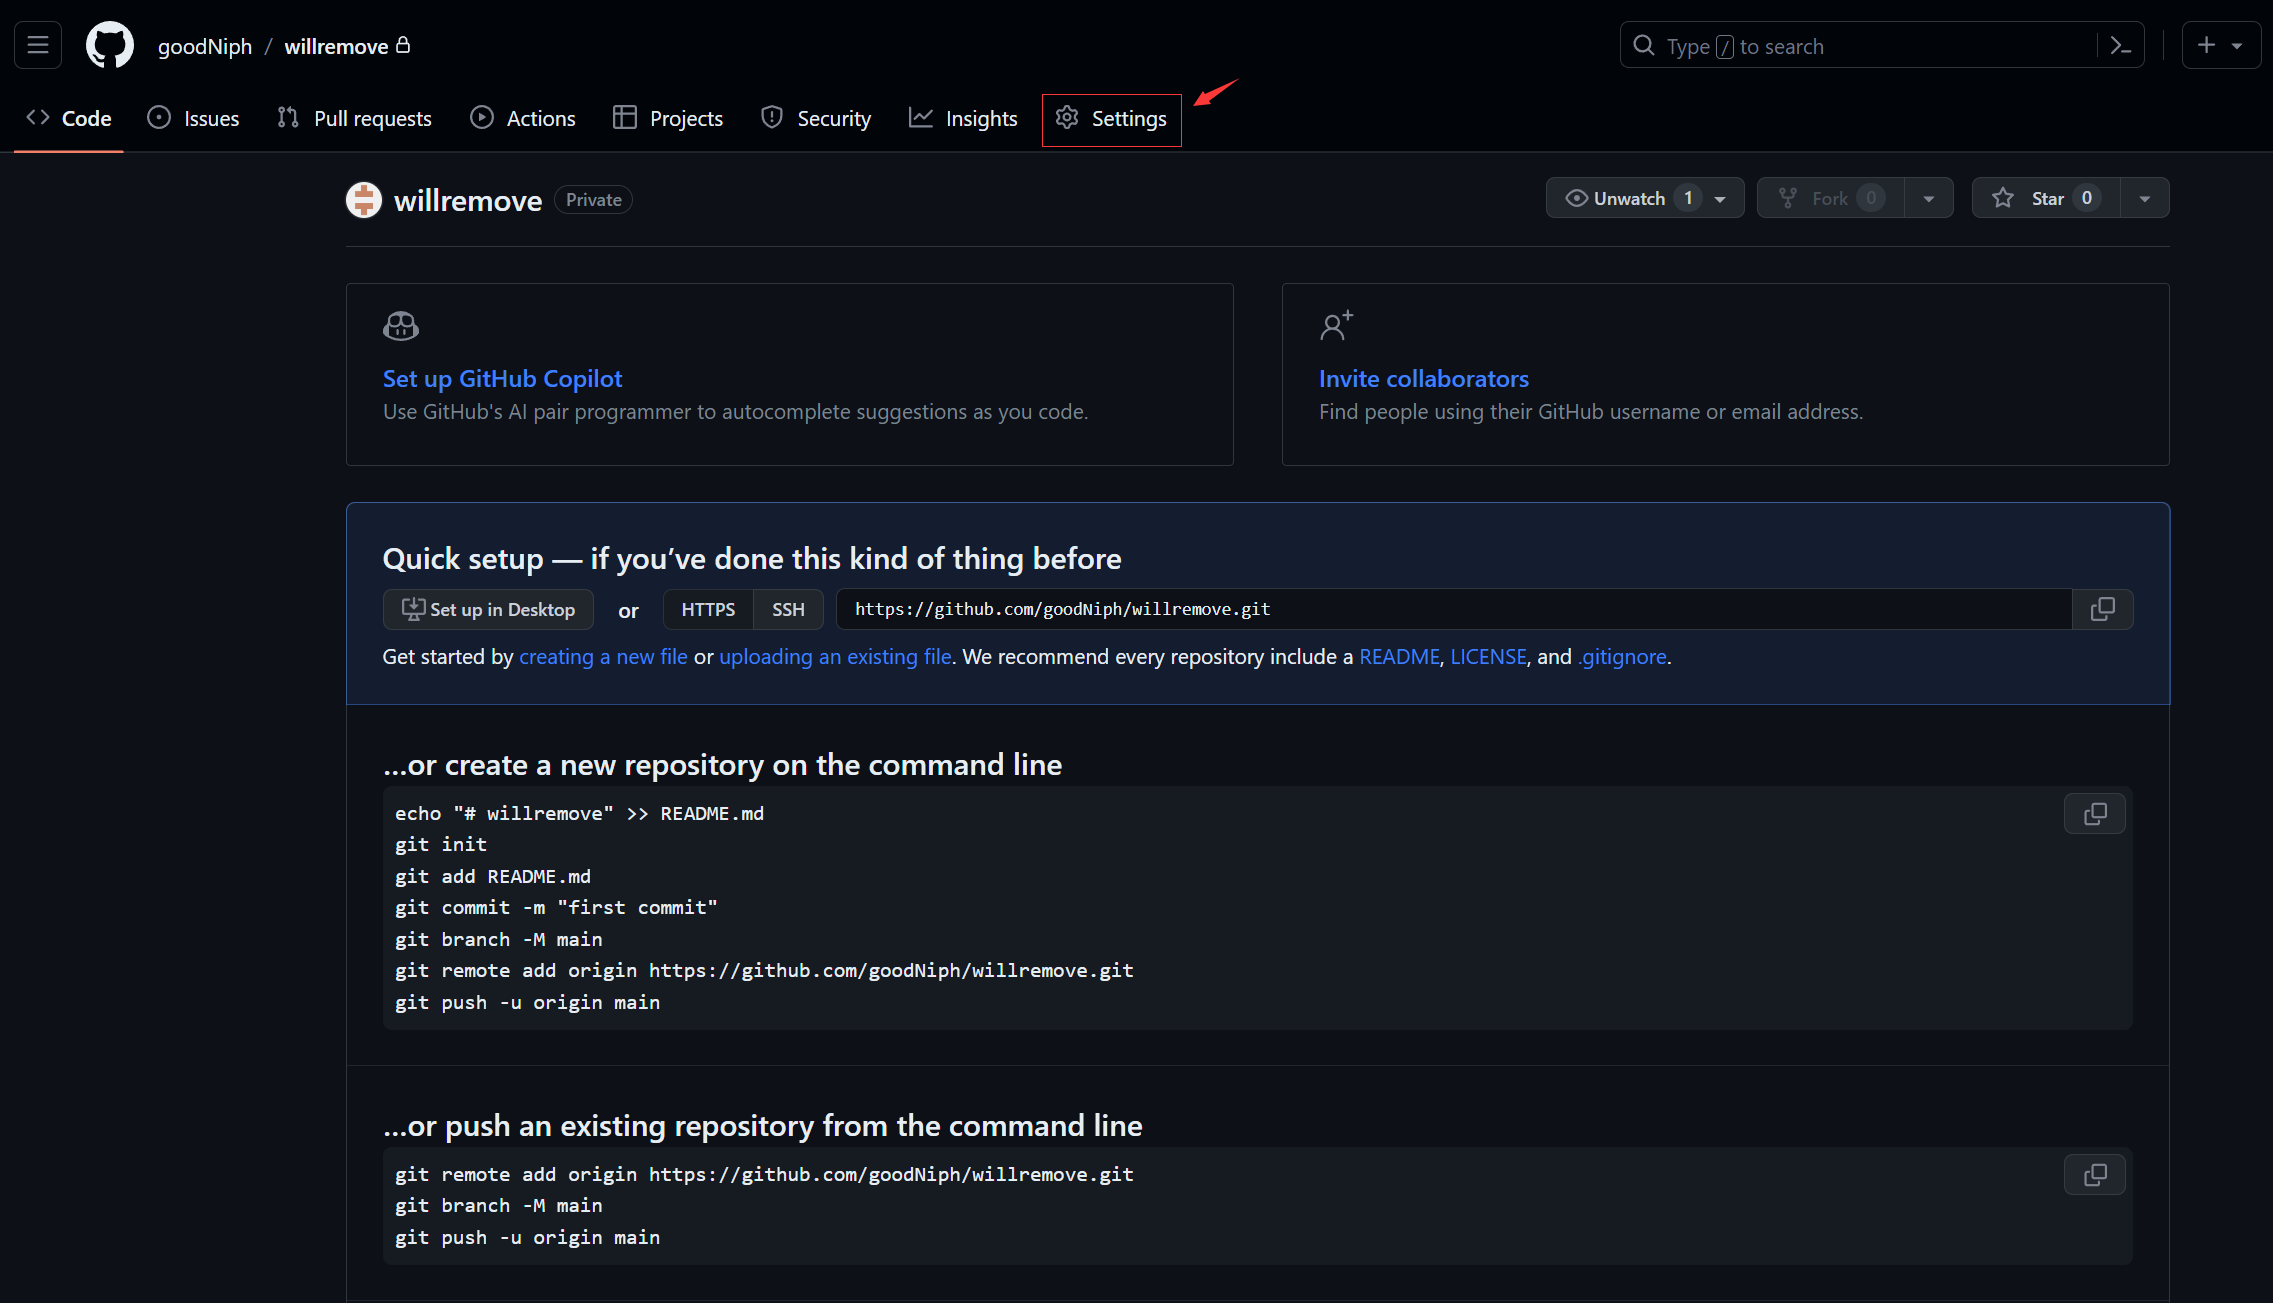Select the SSH clone protocol
Image resolution: width=2273 pixels, height=1303 pixels.
click(x=788, y=609)
